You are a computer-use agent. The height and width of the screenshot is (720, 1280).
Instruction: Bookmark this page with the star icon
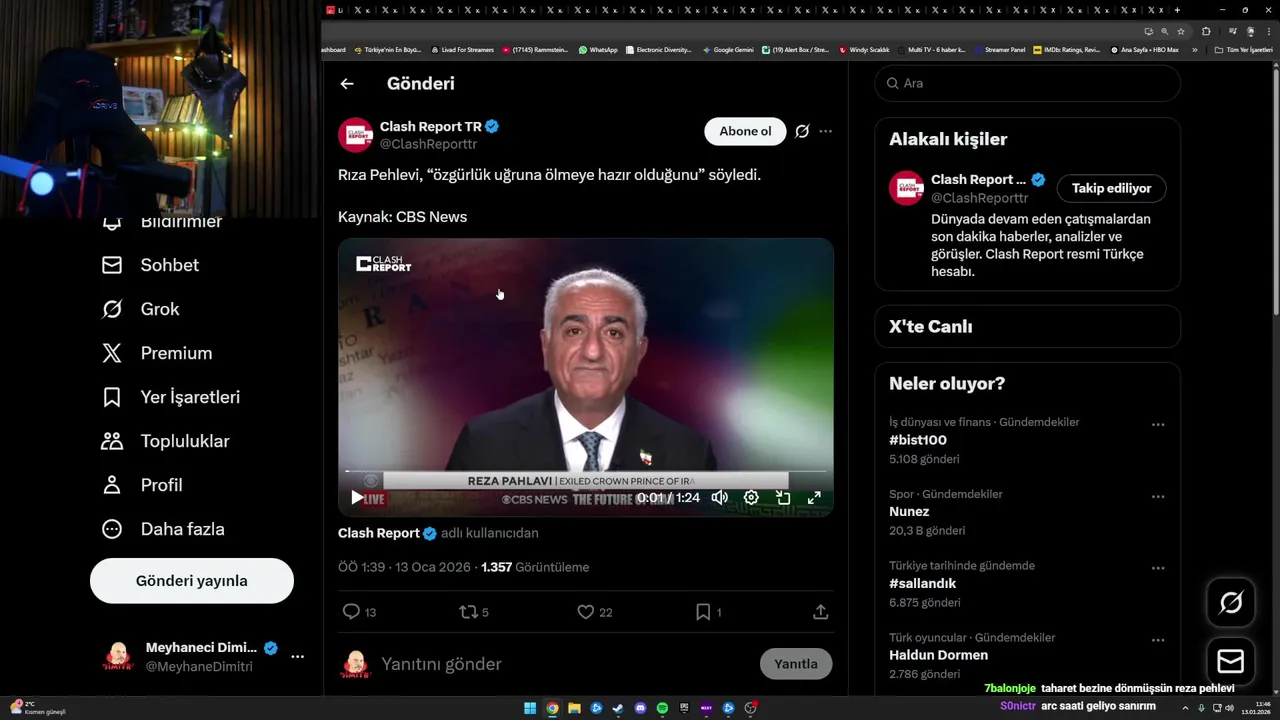coord(1181,31)
